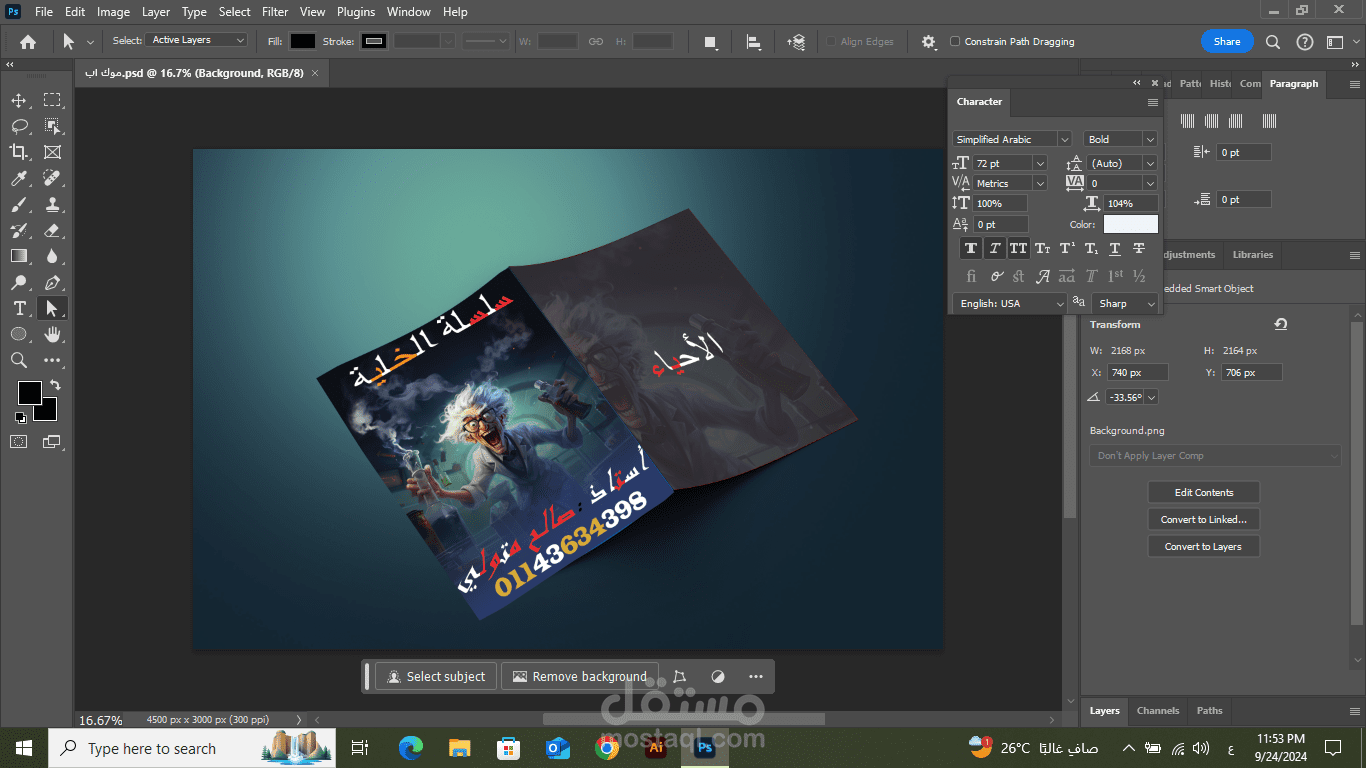Select the Rectangular Marquee tool
This screenshot has height=768, width=1366.
52,100
